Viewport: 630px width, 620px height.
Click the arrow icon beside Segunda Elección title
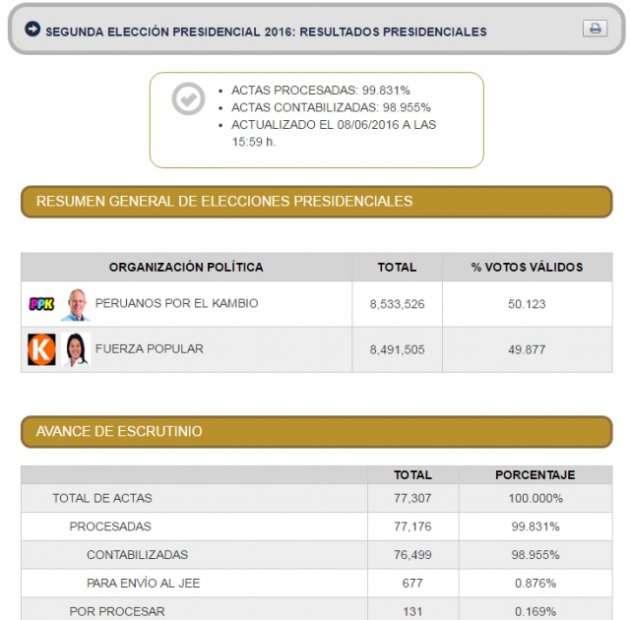32,29
